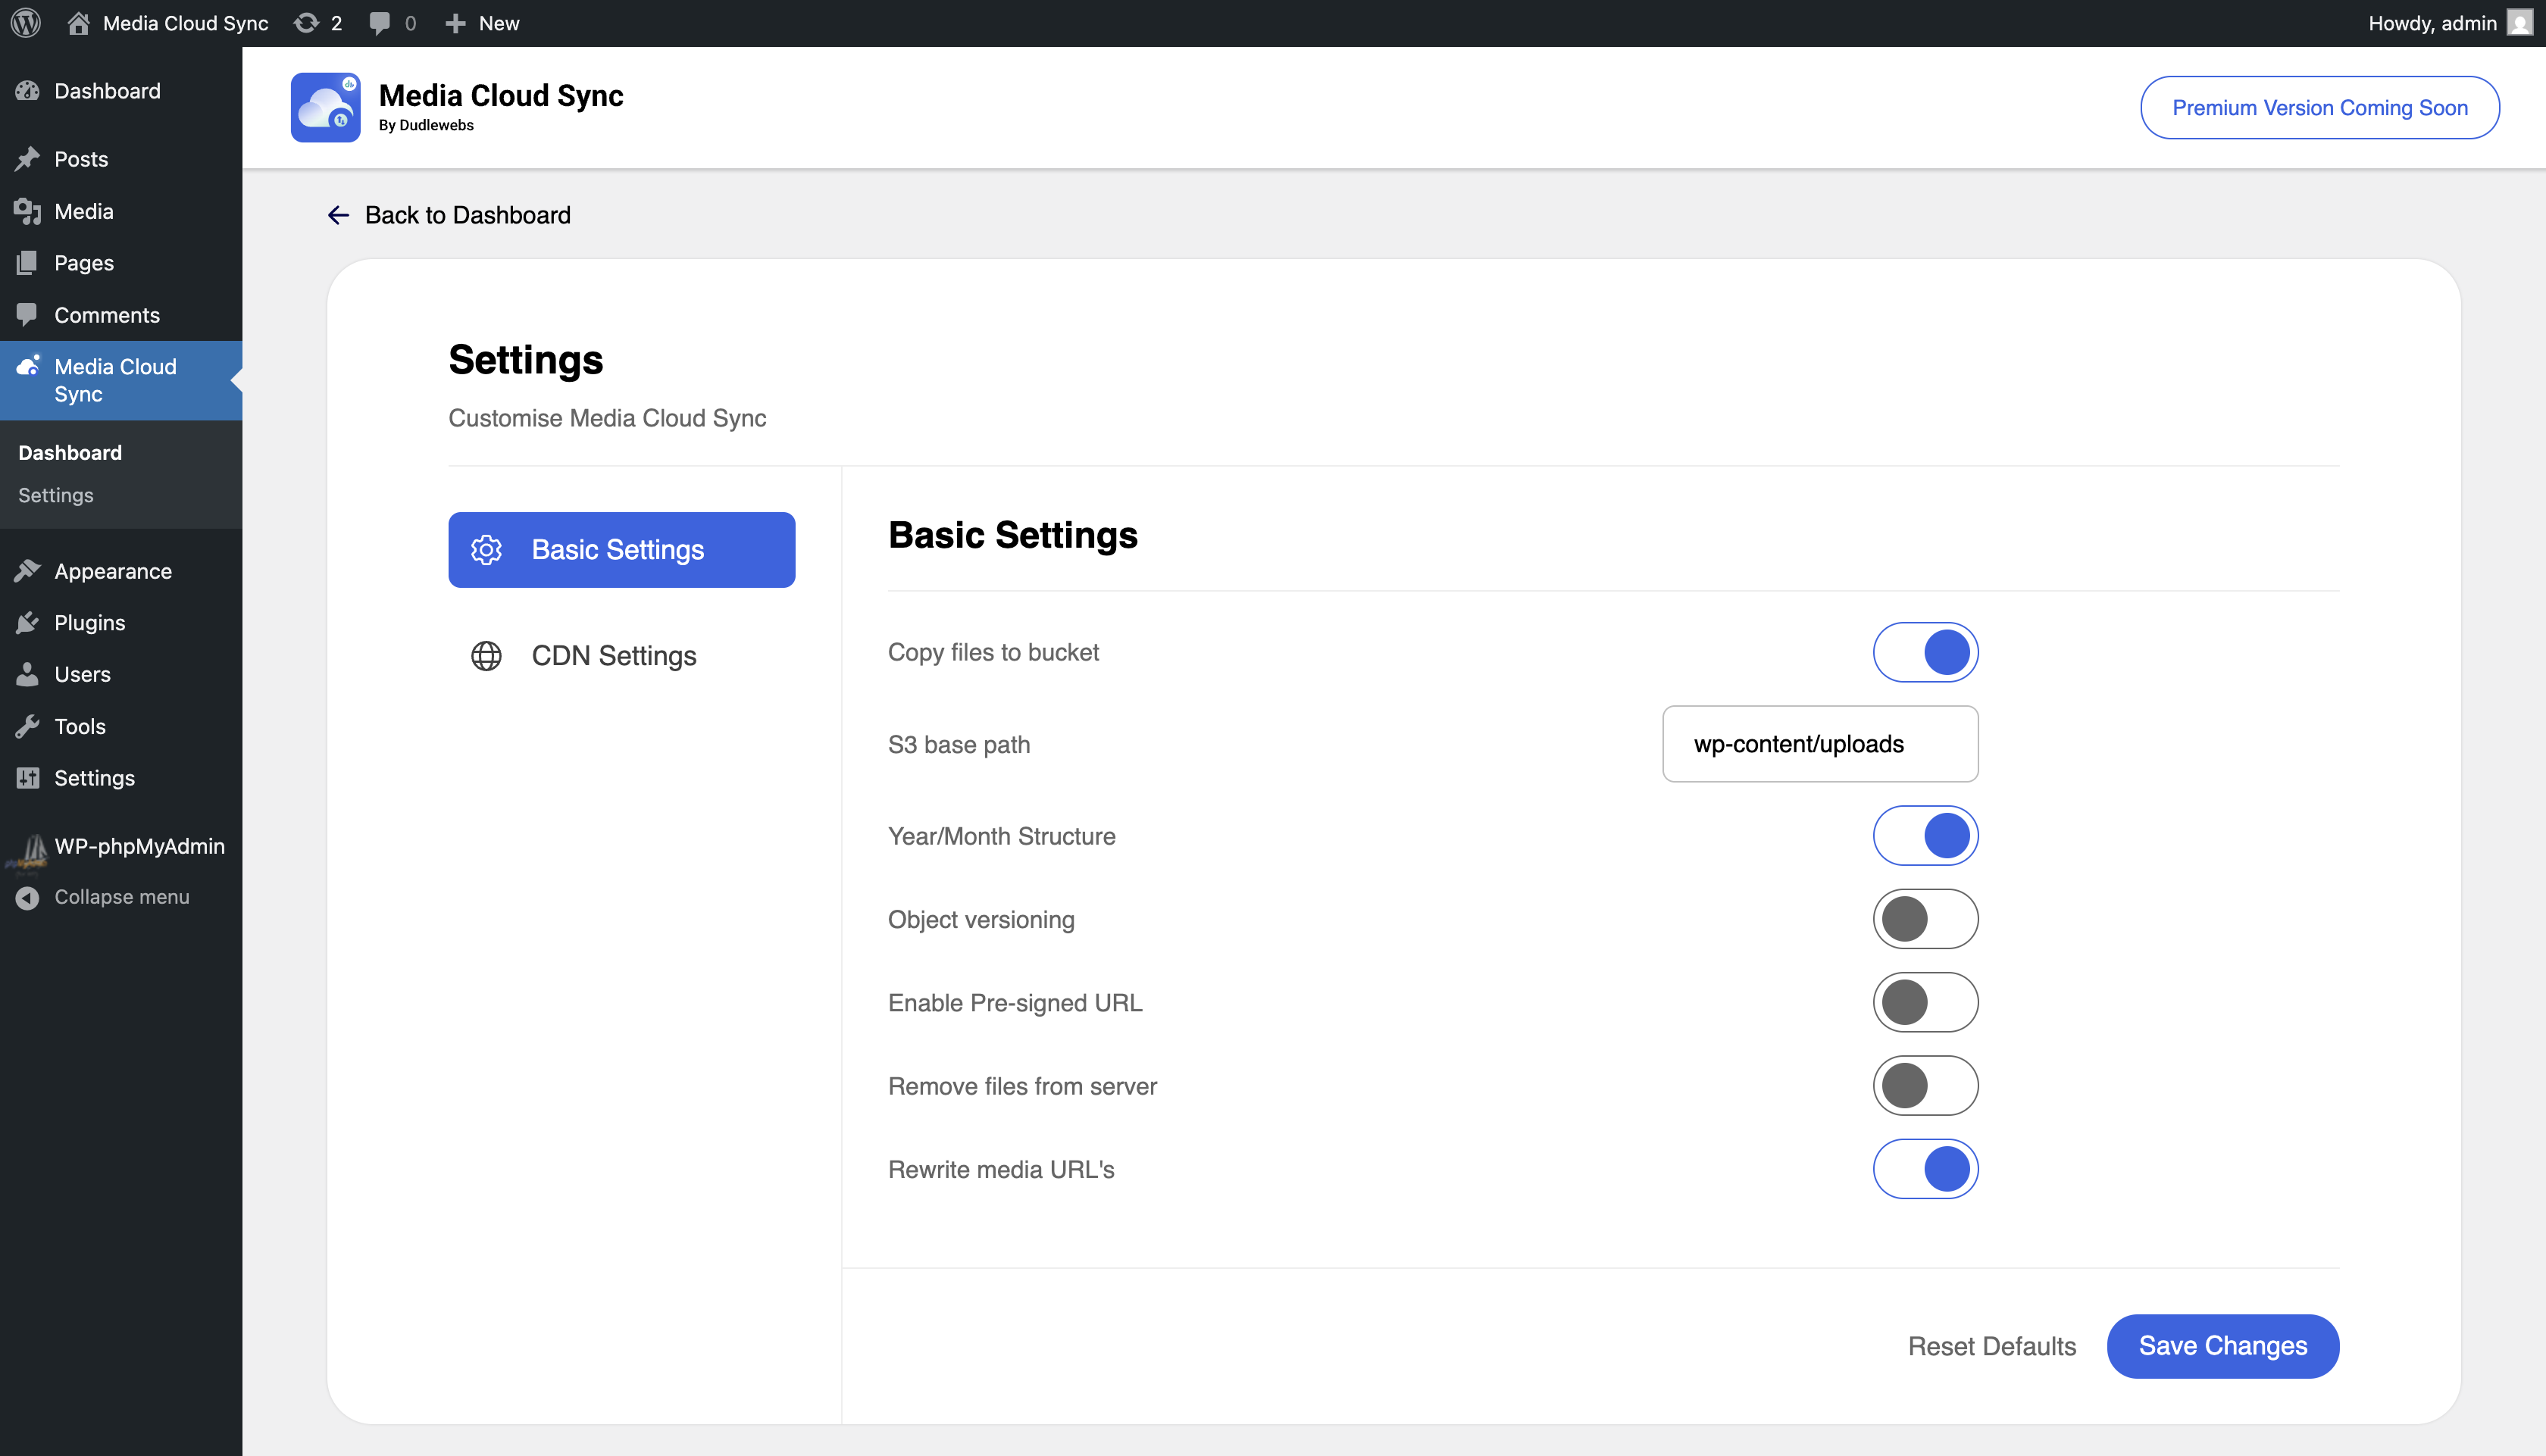Open the Media menu
This screenshot has width=2546, height=1456.
point(121,211)
